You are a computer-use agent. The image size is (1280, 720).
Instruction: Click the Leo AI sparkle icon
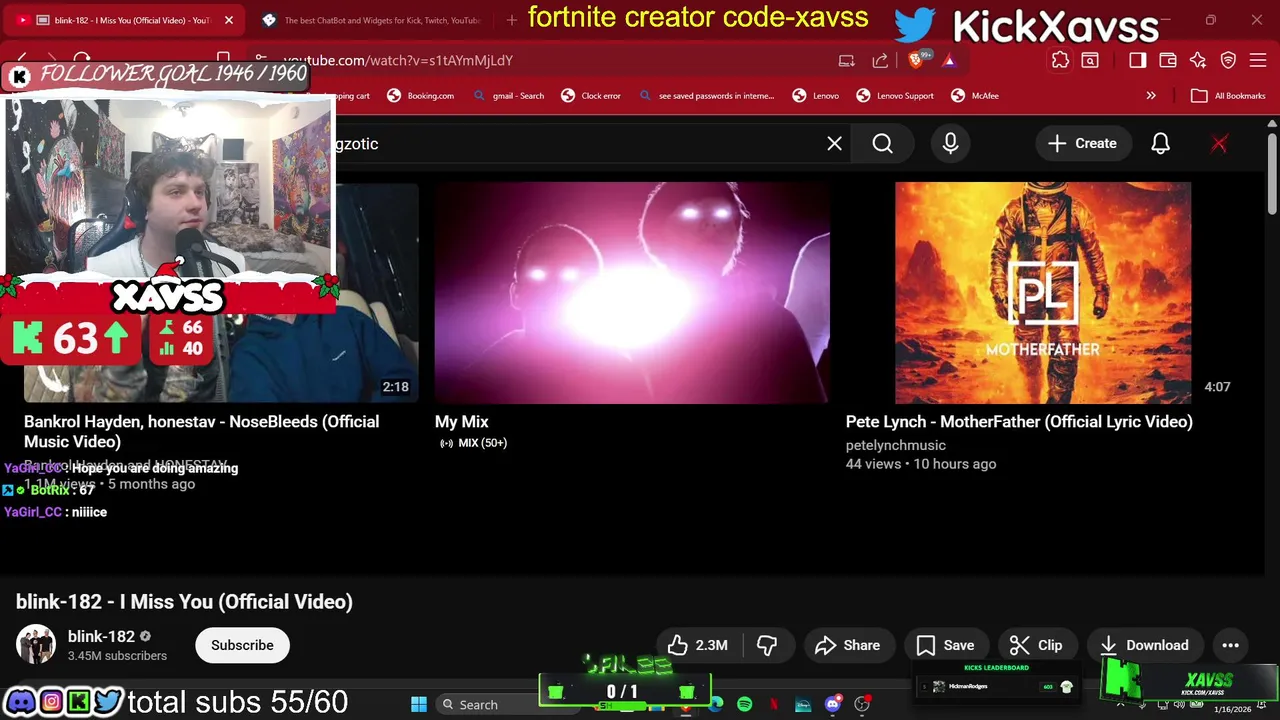coord(1198,60)
